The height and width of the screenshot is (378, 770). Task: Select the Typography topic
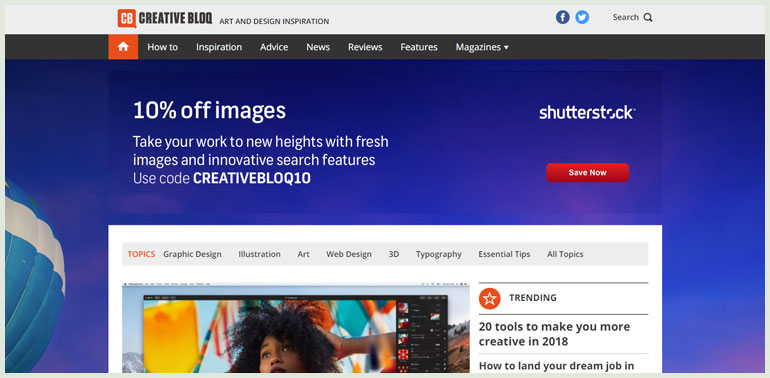[439, 254]
